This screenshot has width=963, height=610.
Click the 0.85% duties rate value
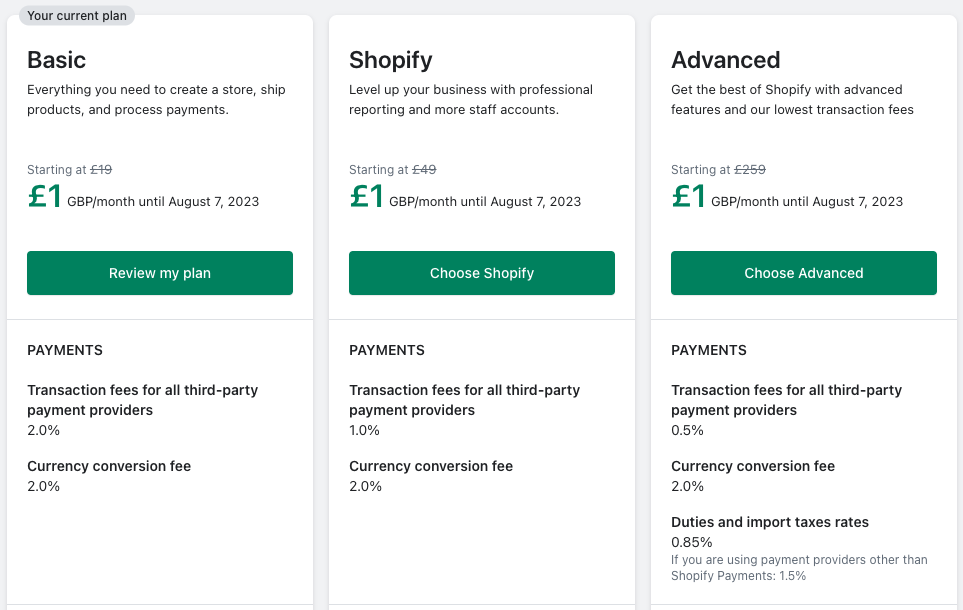coord(692,542)
